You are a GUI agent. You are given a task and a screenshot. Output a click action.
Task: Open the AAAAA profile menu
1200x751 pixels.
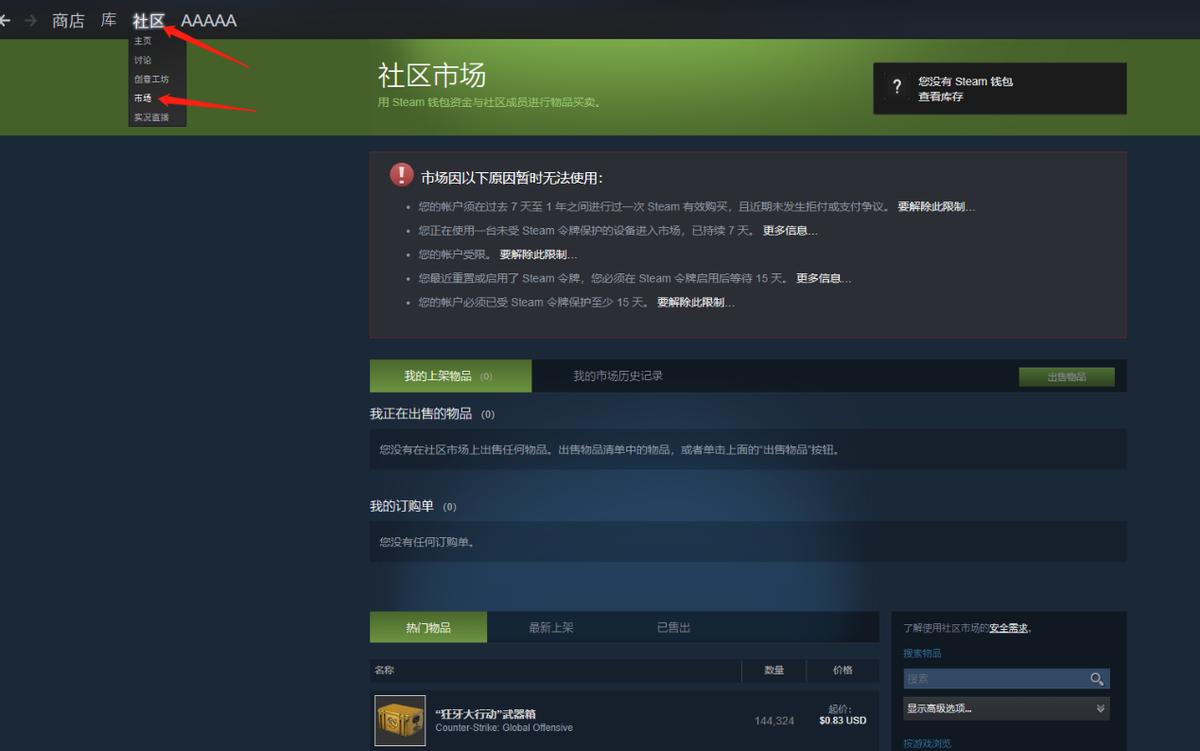point(209,20)
